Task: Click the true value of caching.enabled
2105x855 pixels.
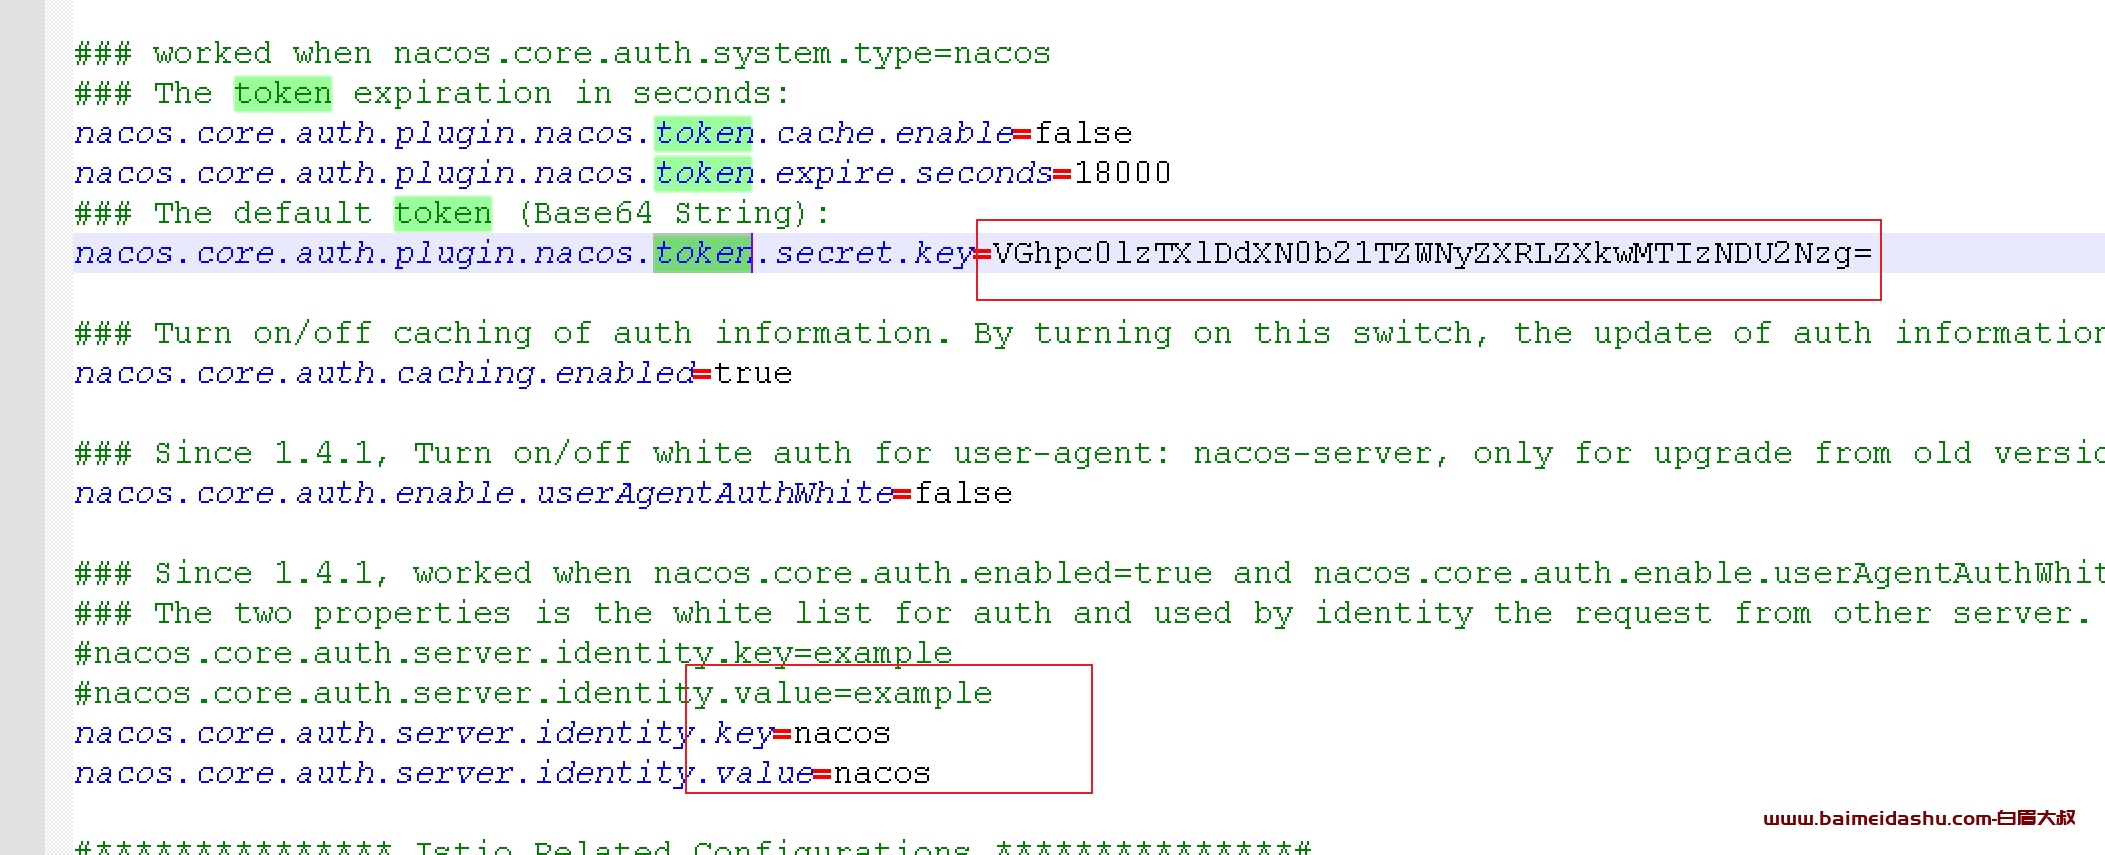Action: 752,374
